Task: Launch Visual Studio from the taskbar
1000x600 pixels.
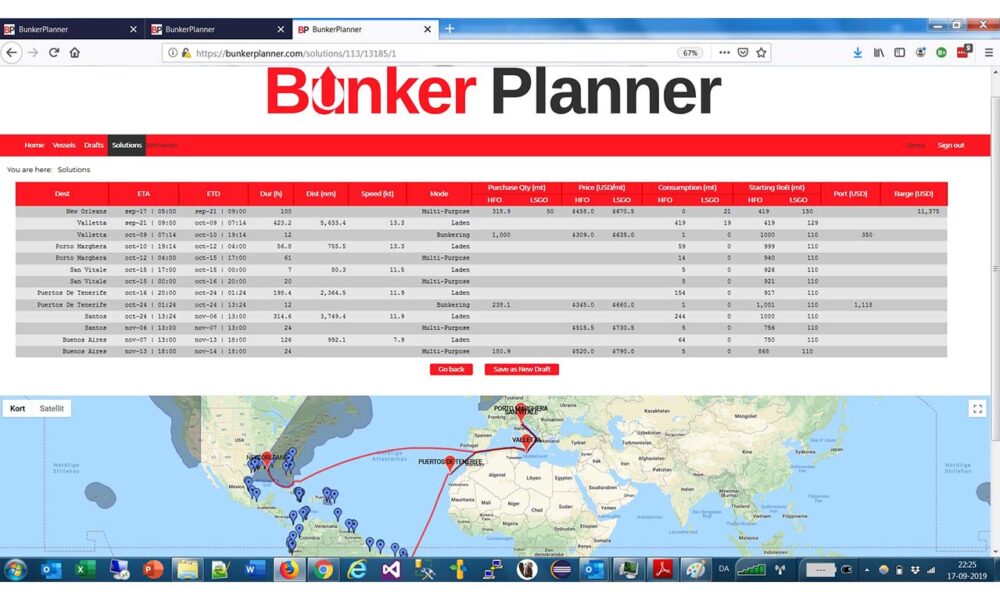Action: (389, 570)
